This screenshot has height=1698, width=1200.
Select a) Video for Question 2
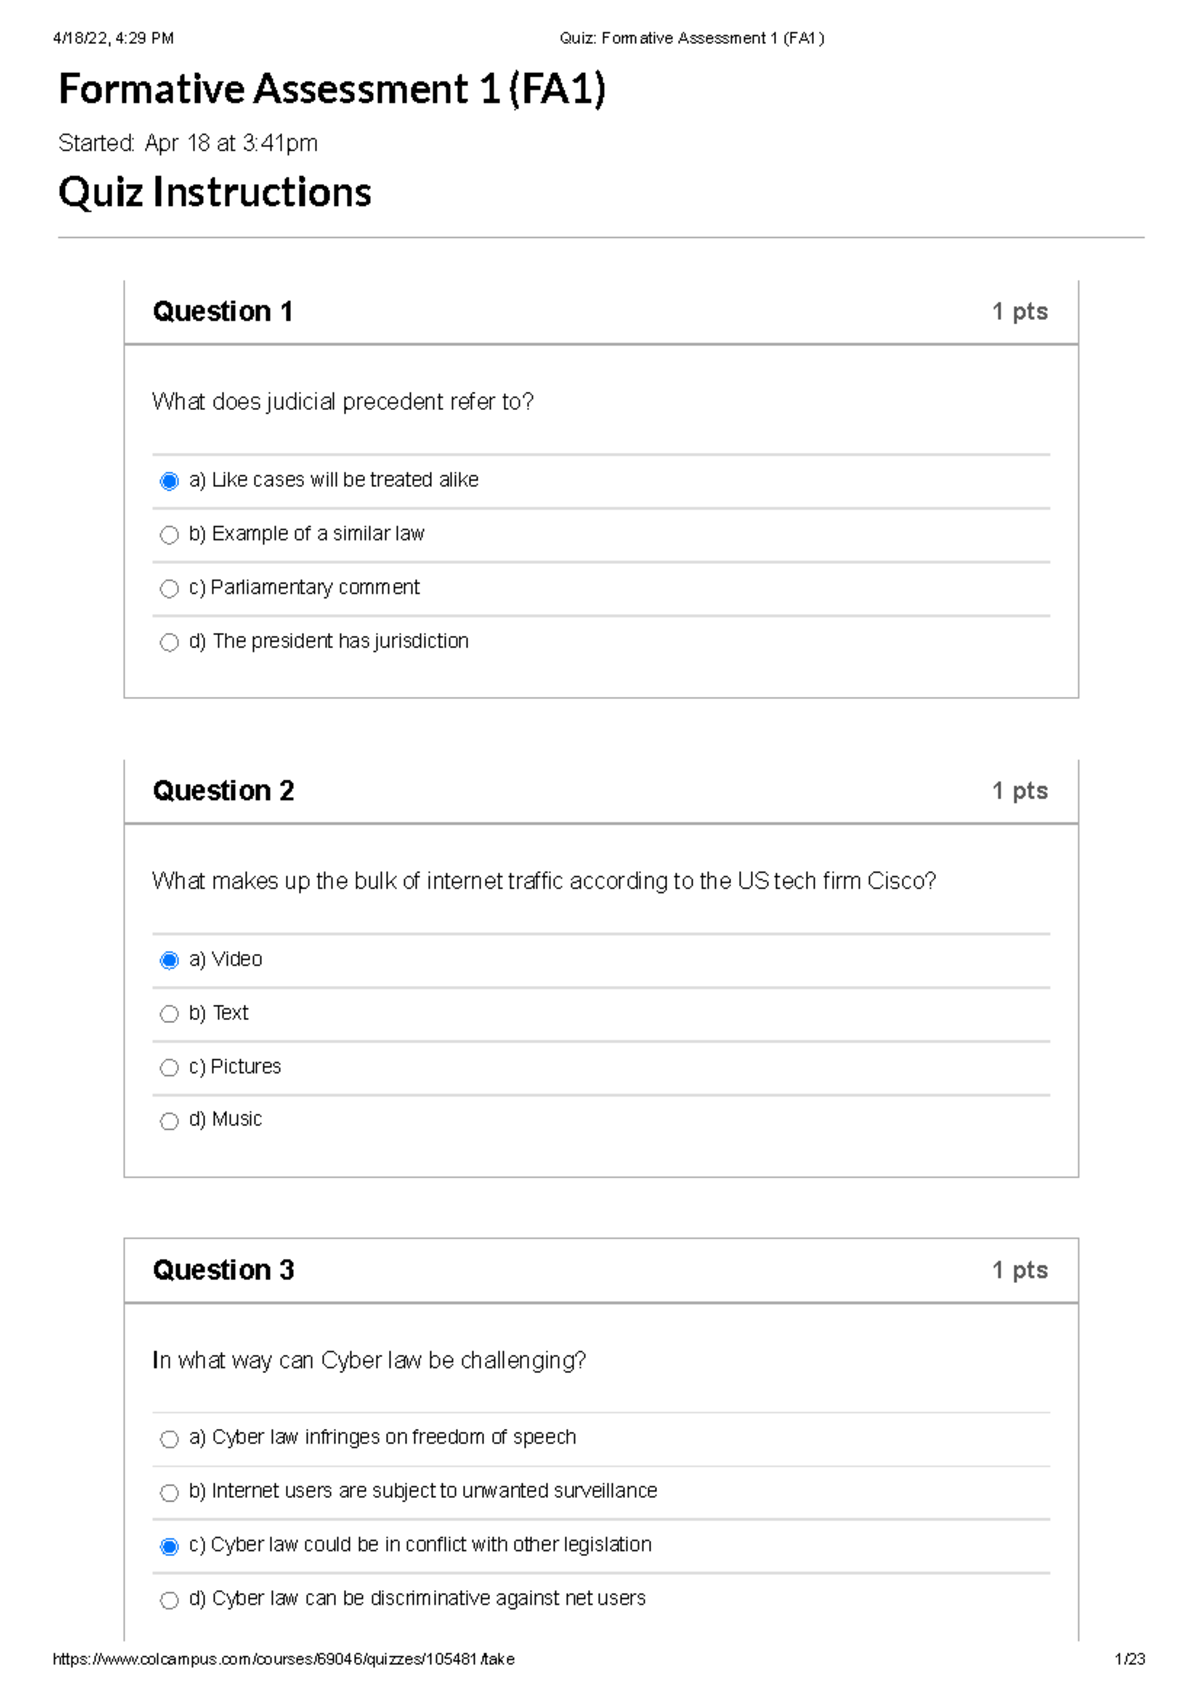click(169, 960)
